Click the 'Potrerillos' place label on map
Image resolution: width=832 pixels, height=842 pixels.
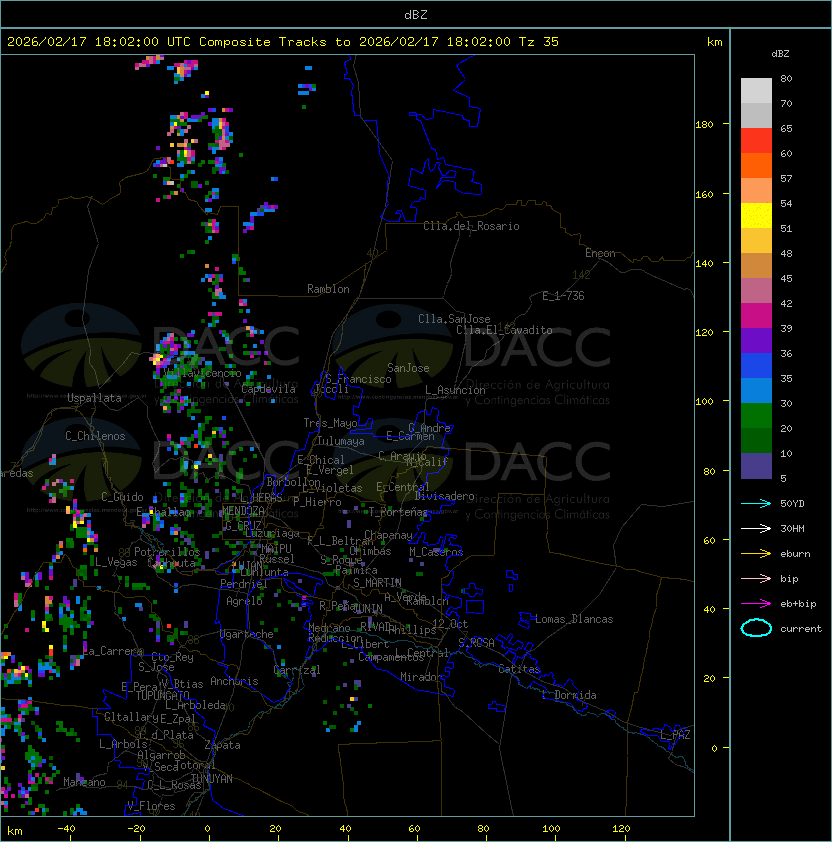click(167, 551)
